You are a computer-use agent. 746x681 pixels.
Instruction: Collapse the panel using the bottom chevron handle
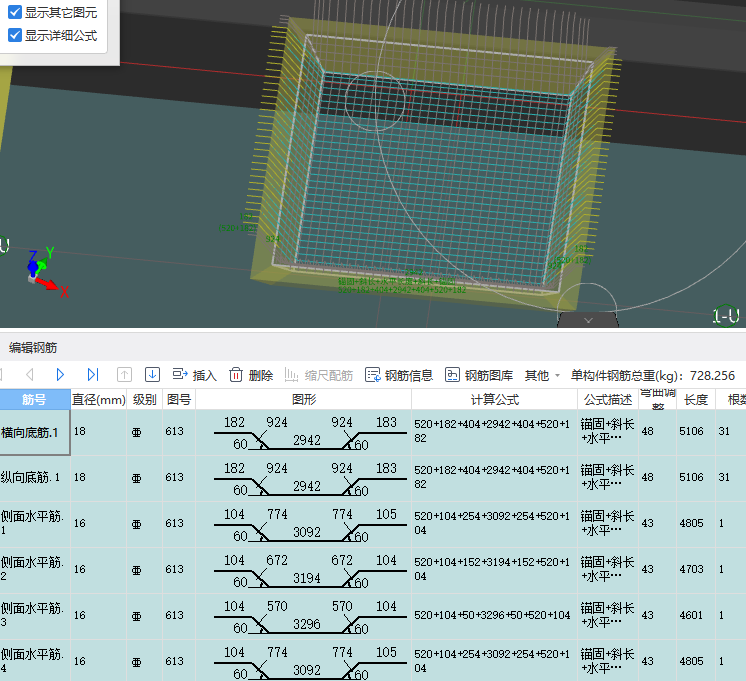coord(588,320)
